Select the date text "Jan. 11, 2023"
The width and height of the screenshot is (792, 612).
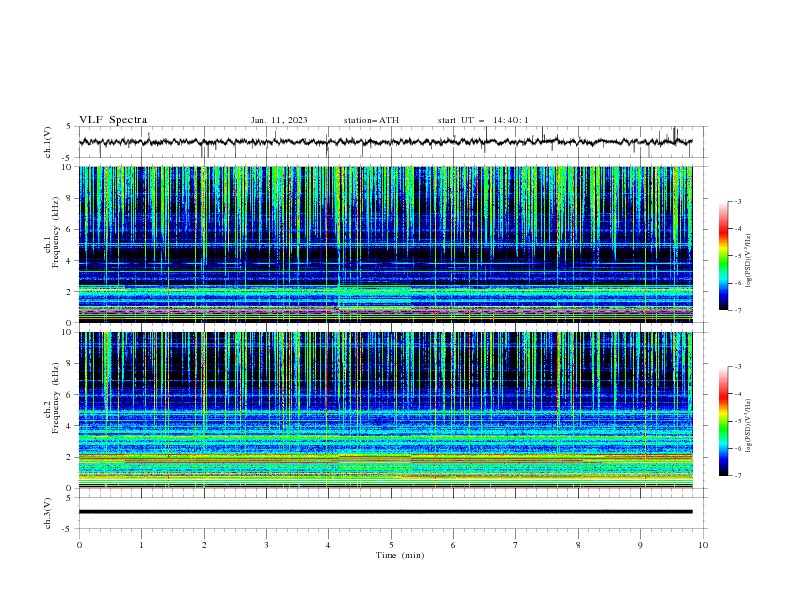(x=279, y=120)
